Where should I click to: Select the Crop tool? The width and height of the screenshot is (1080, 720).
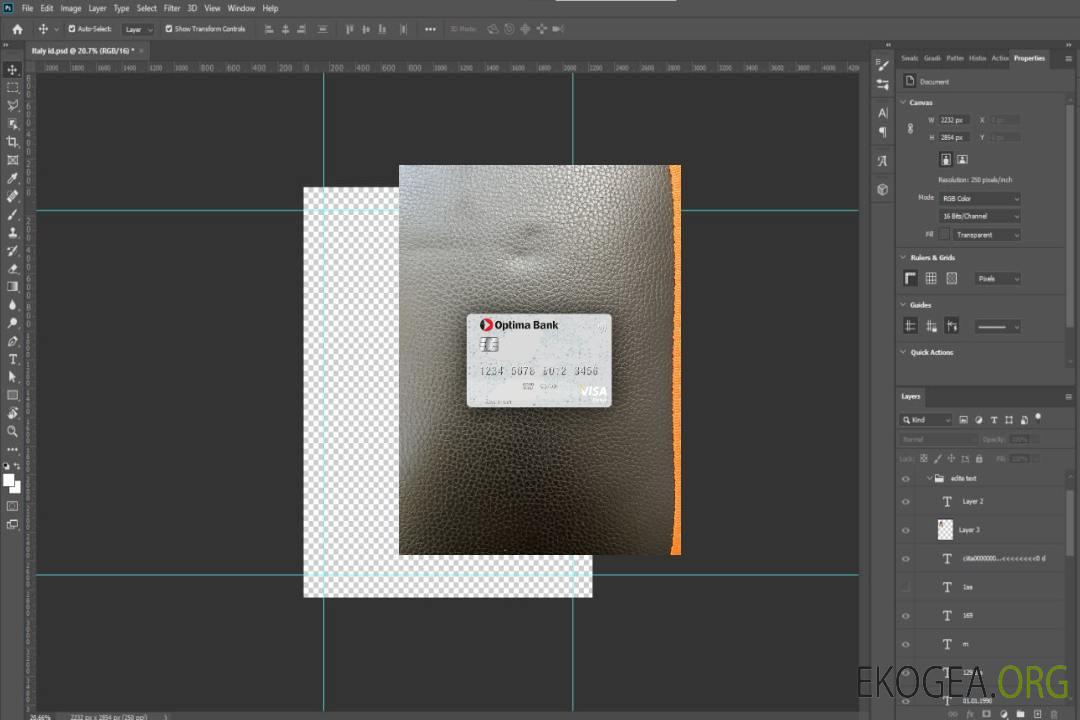point(13,141)
